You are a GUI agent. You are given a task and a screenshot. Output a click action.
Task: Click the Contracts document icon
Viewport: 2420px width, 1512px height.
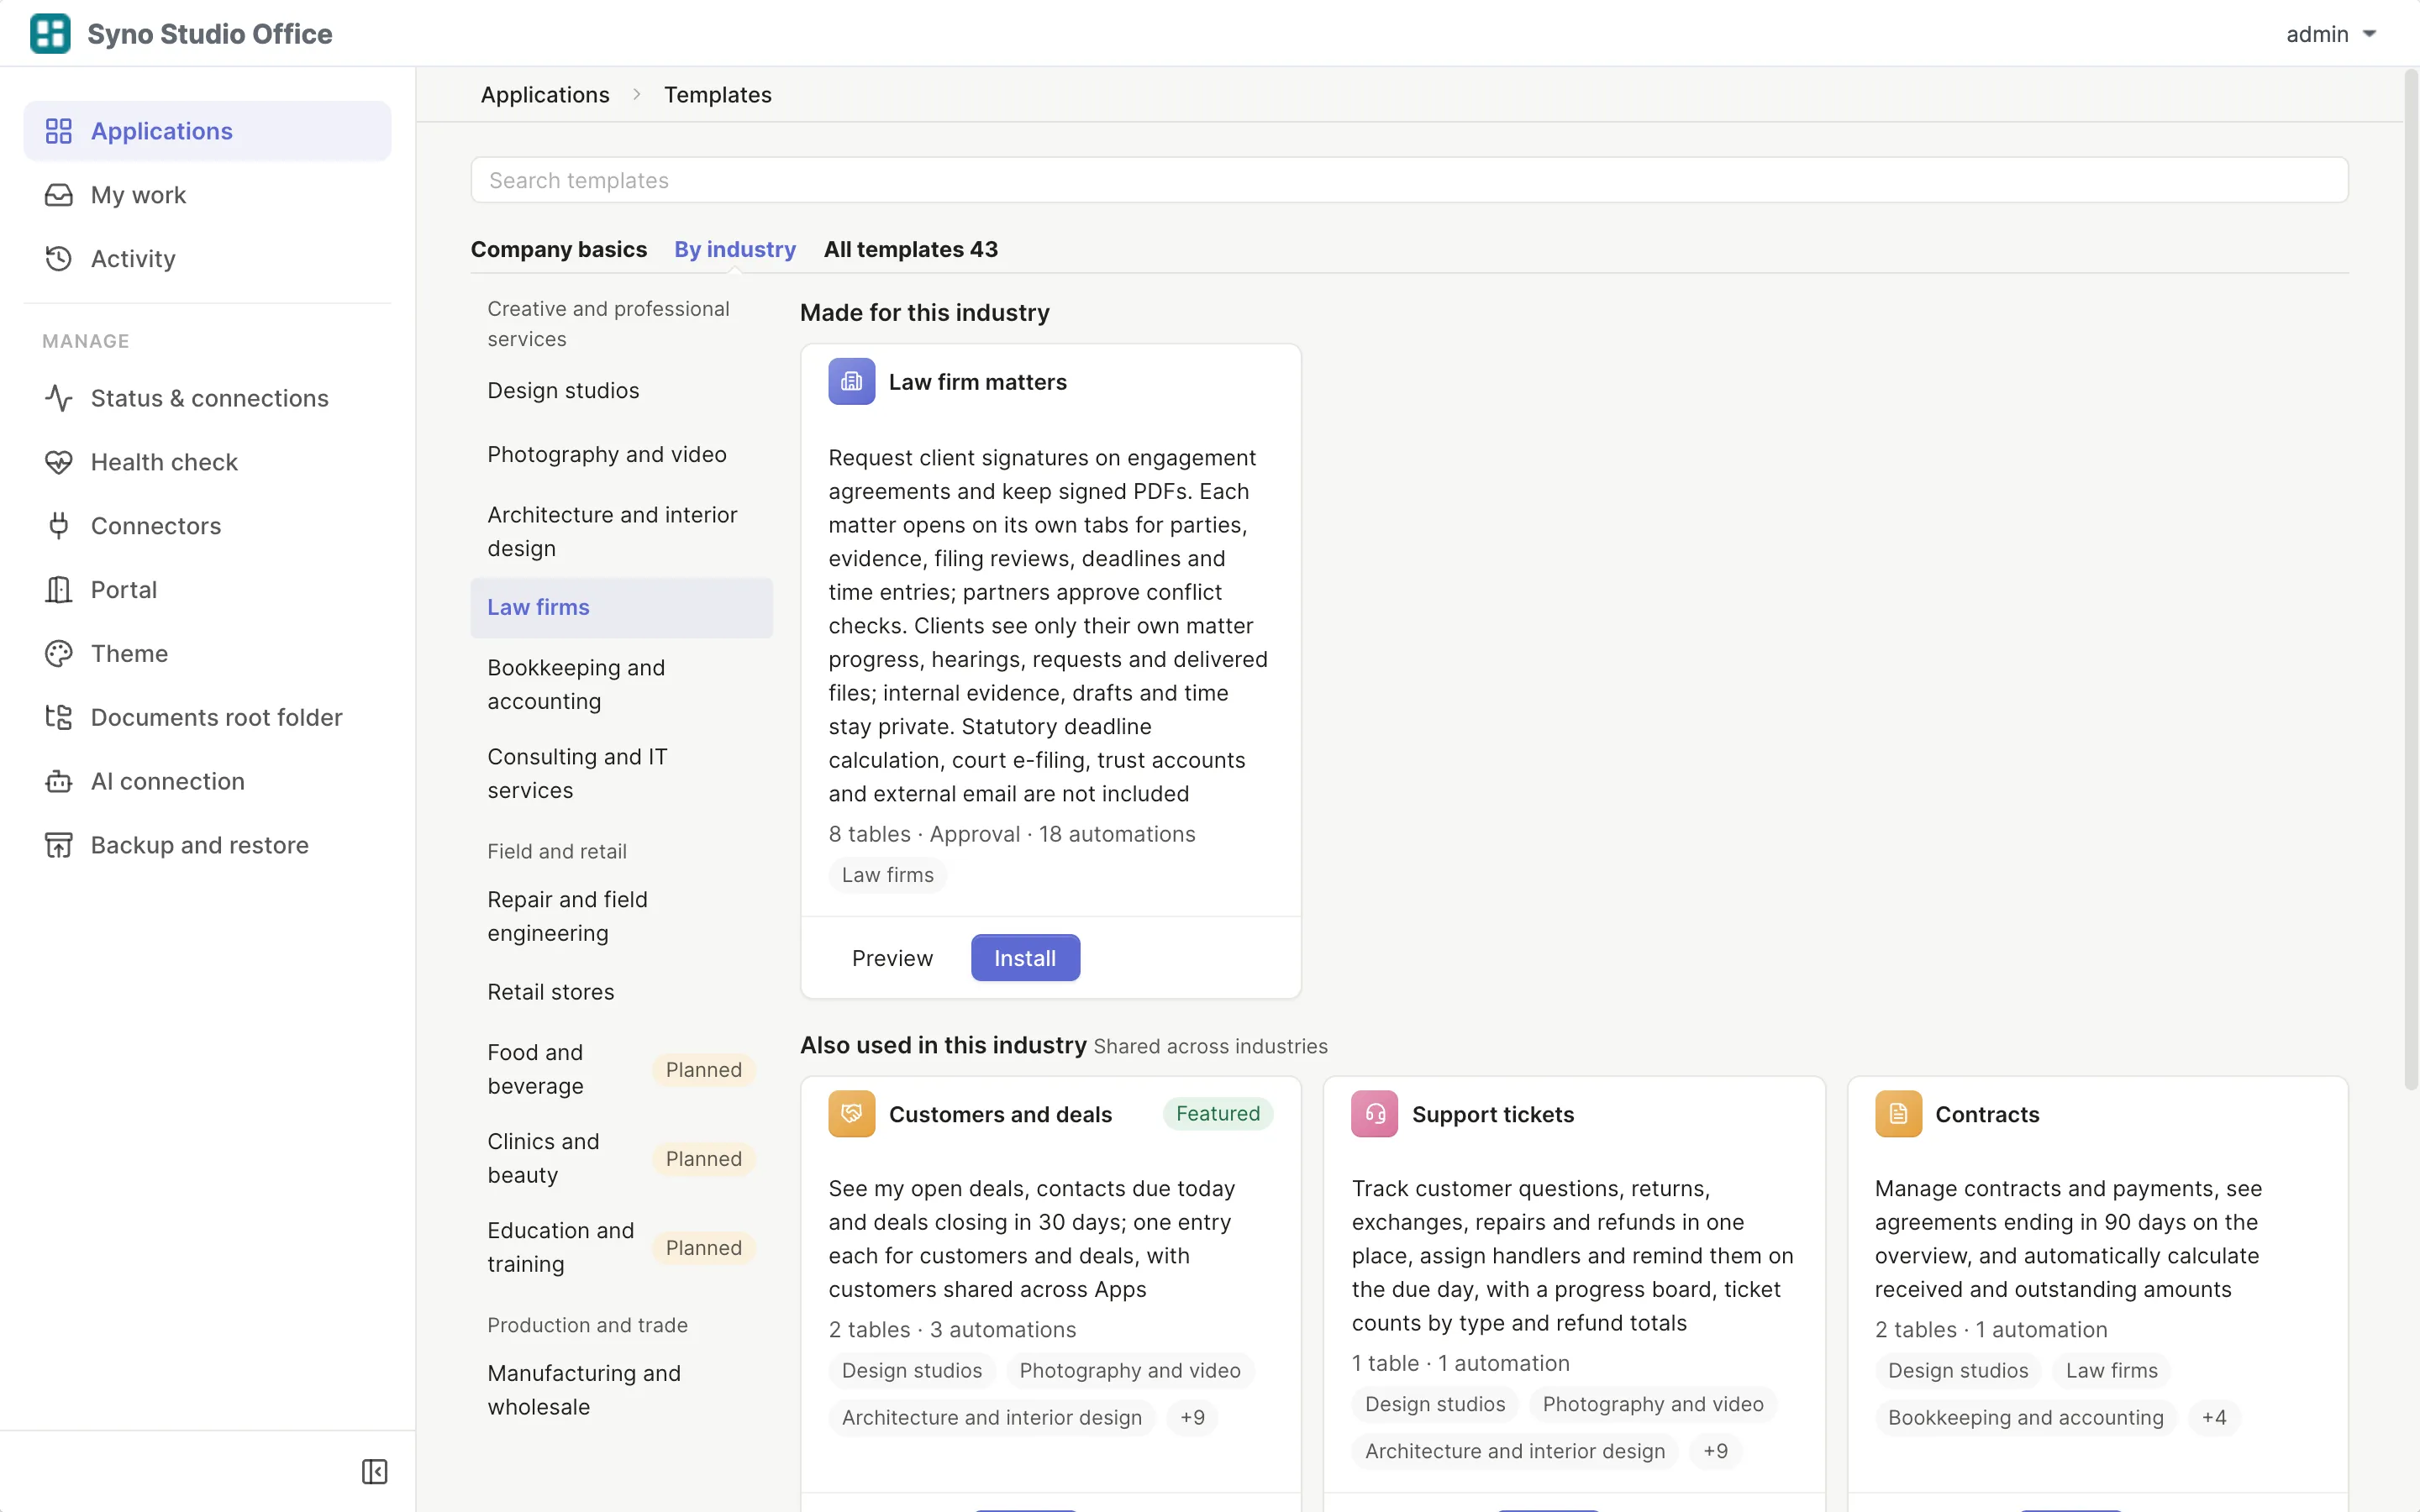(1898, 1114)
